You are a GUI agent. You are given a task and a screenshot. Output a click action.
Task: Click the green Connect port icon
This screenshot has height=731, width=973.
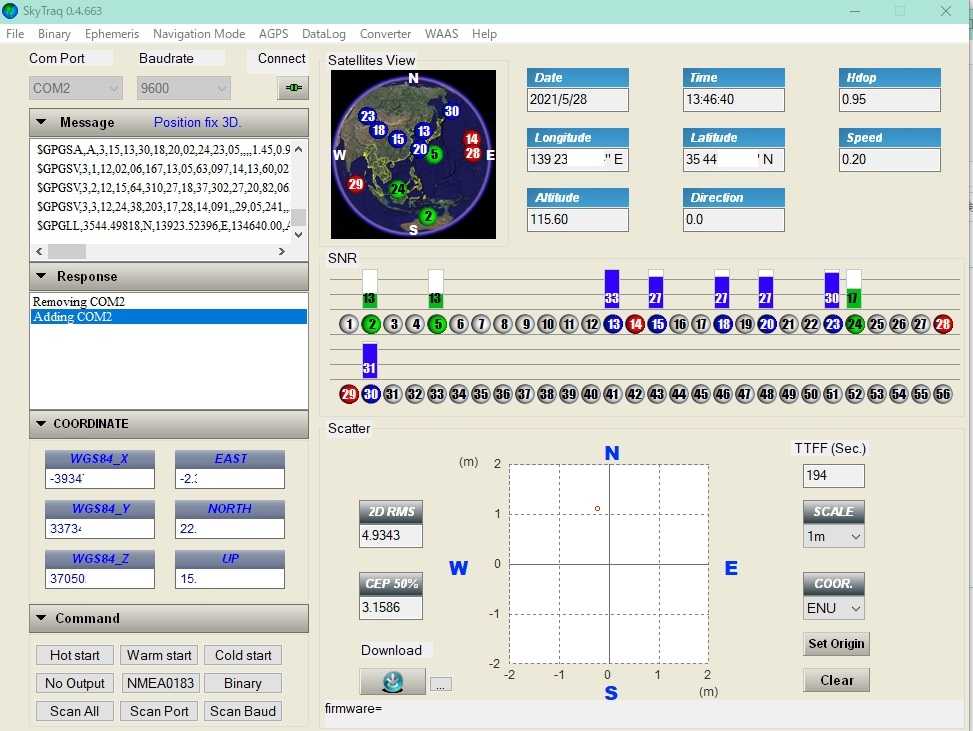(x=293, y=88)
